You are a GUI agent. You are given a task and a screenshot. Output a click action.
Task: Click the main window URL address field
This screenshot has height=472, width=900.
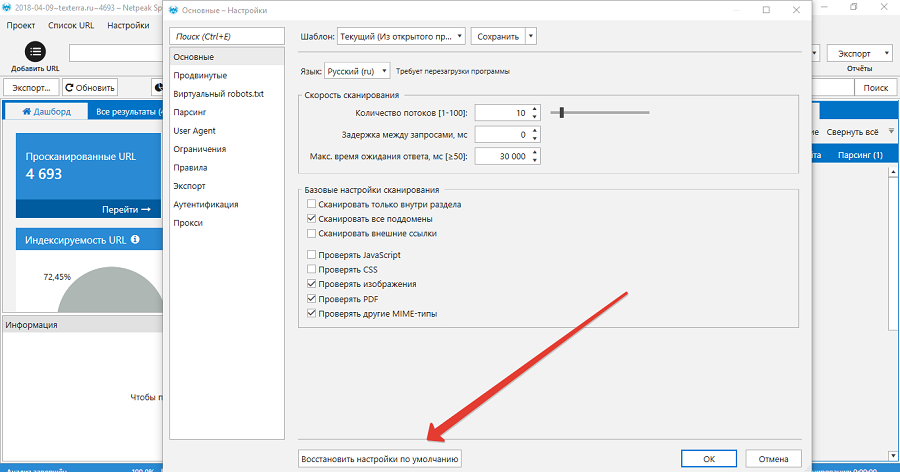point(116,53)
